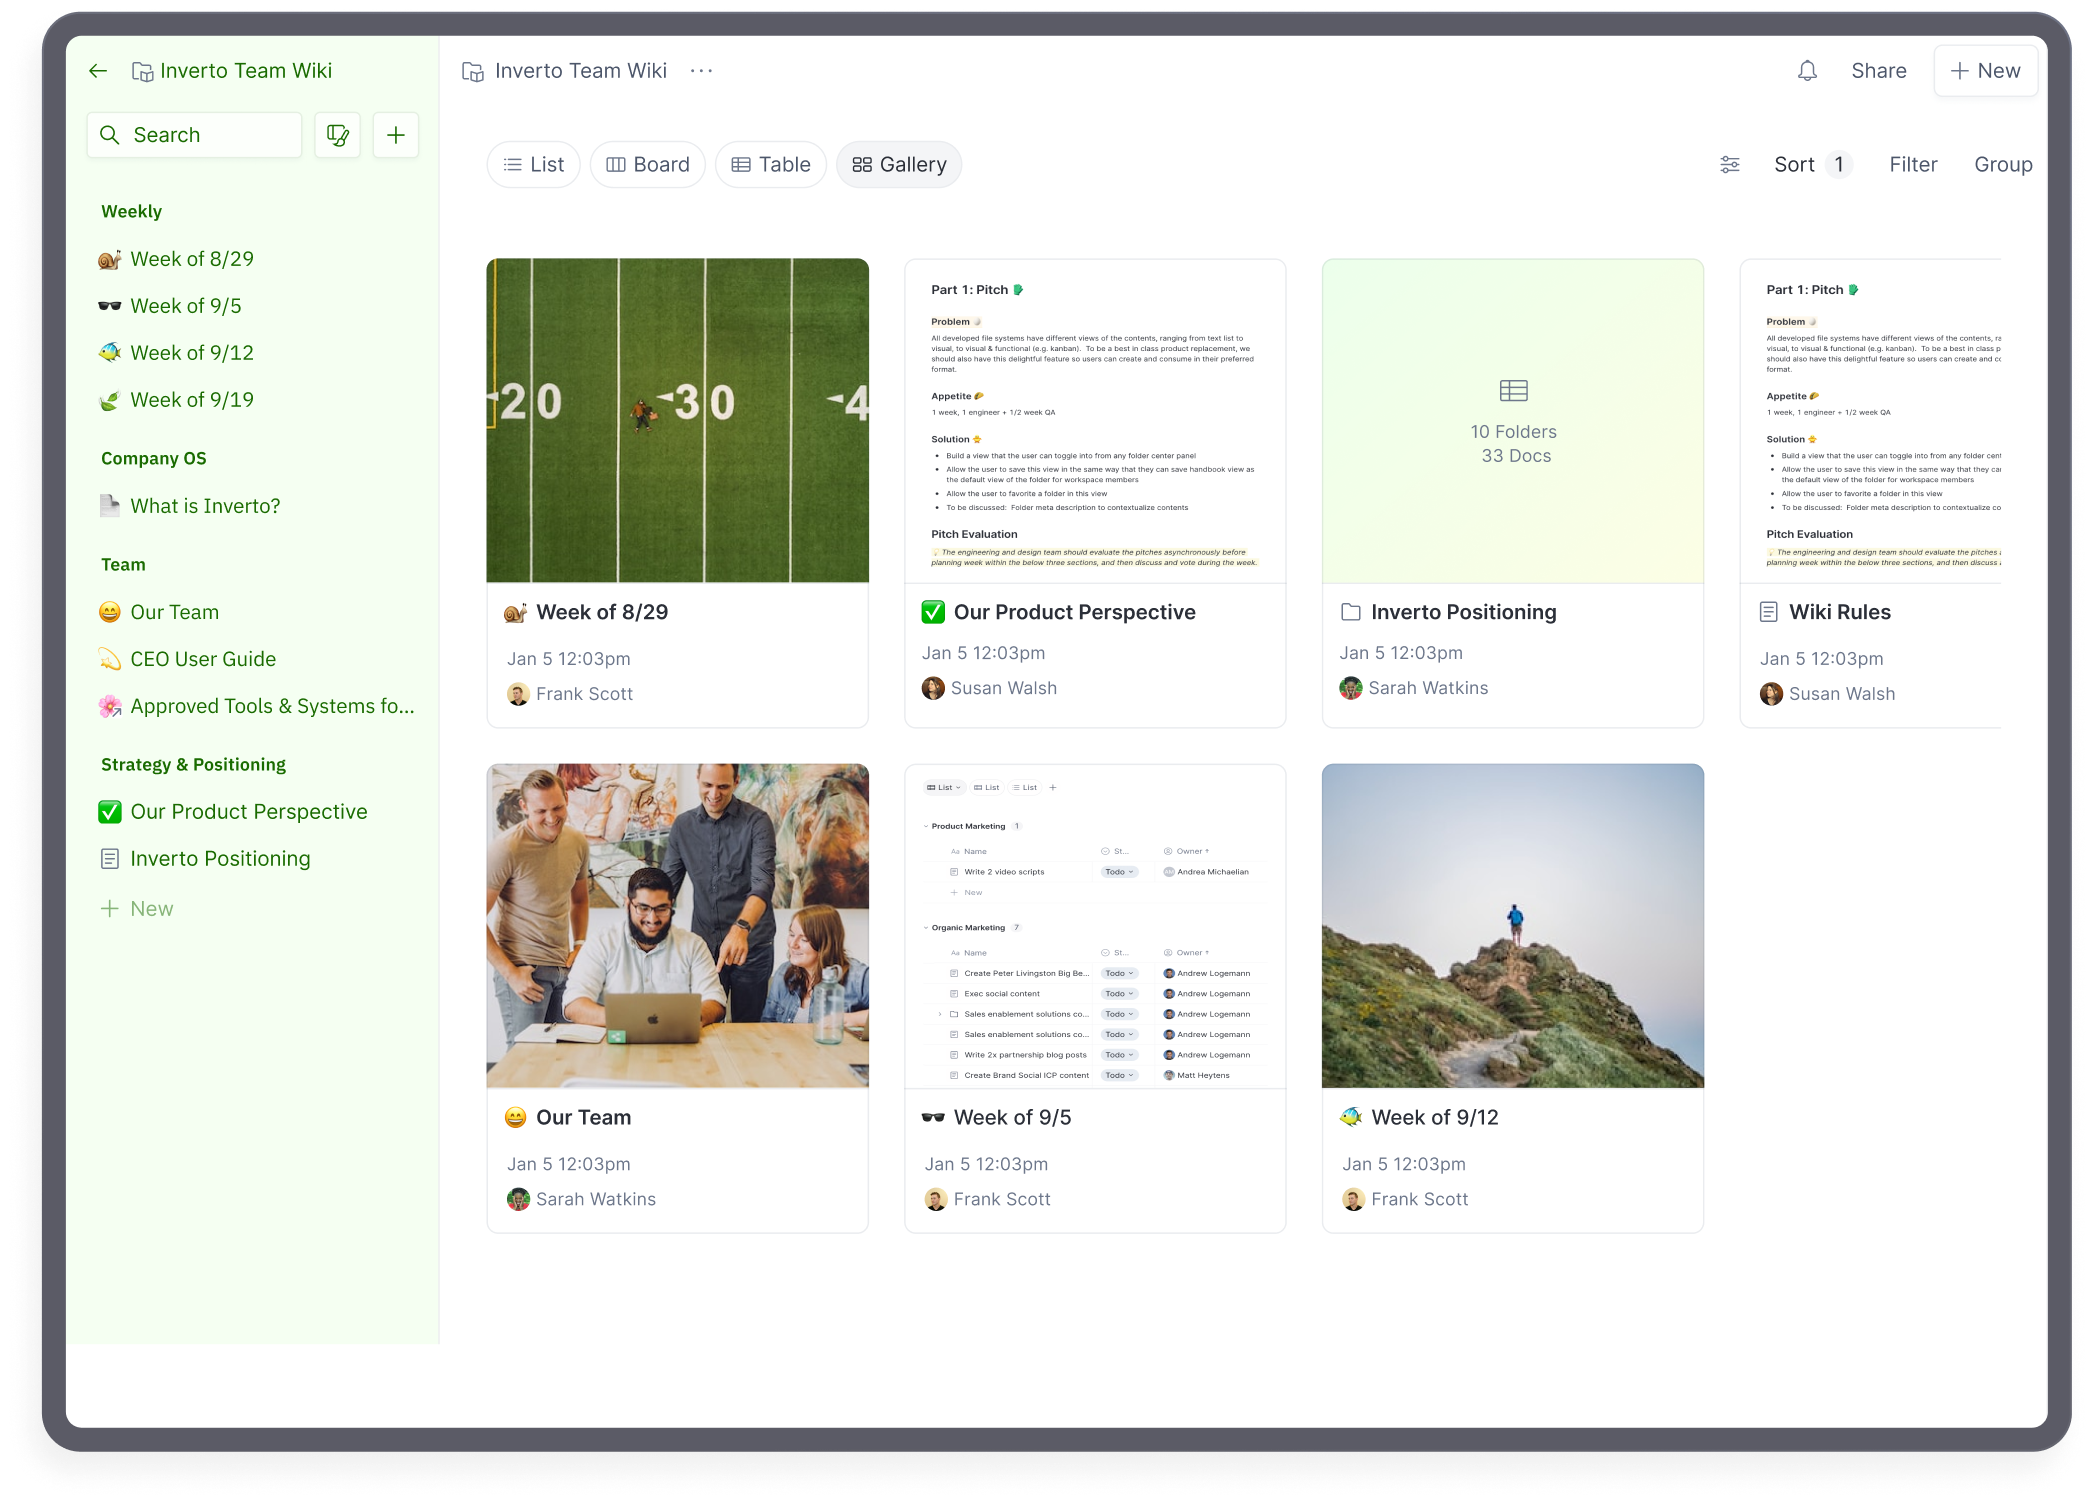
Task: Click the New button at top right
Action: click(1985, 71)
